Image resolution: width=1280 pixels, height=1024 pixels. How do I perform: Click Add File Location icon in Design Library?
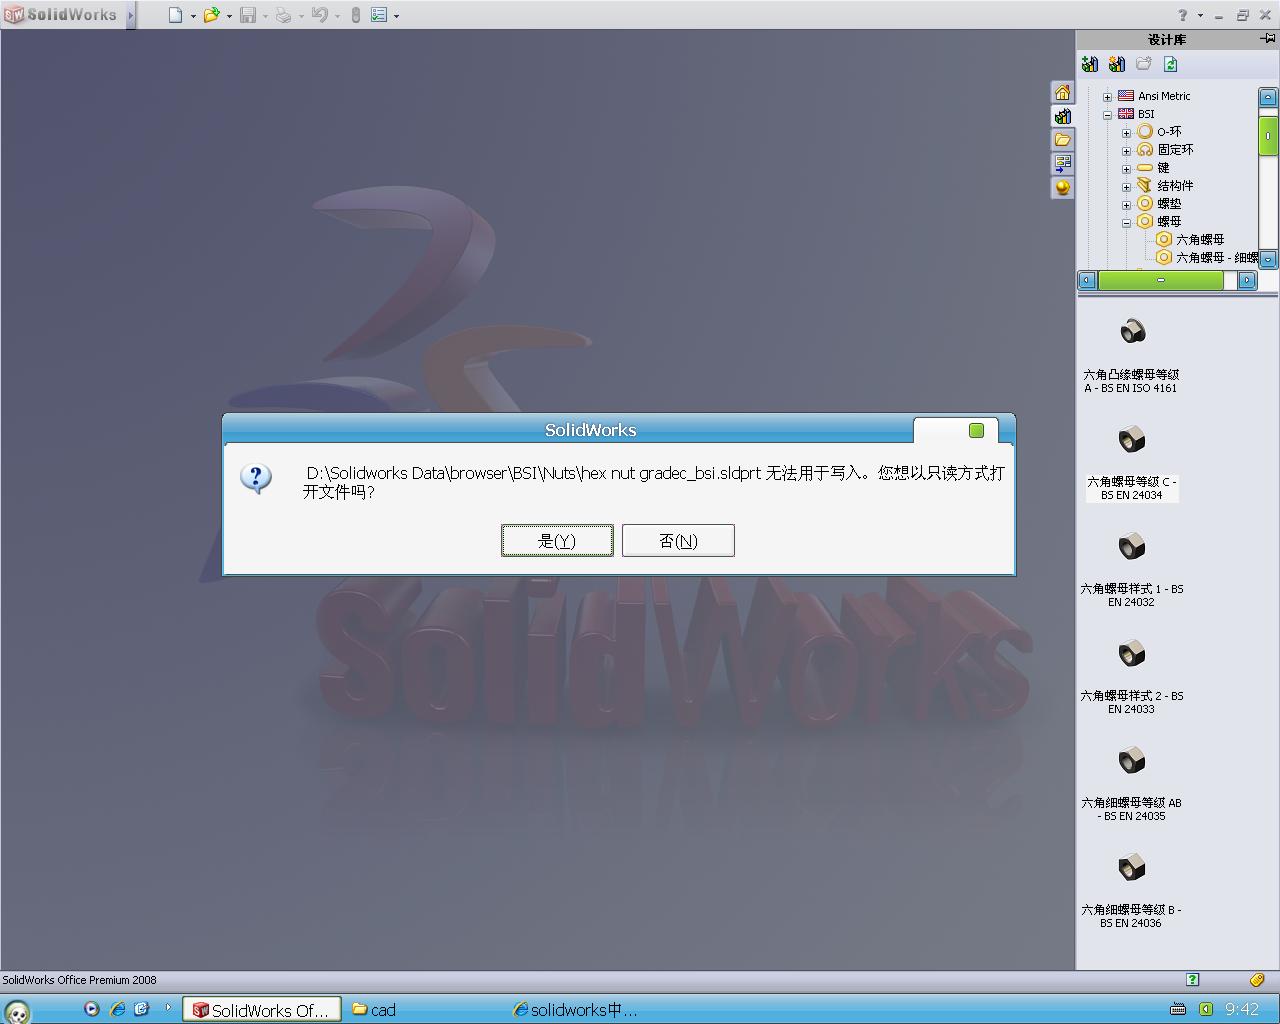(1117, 64)
